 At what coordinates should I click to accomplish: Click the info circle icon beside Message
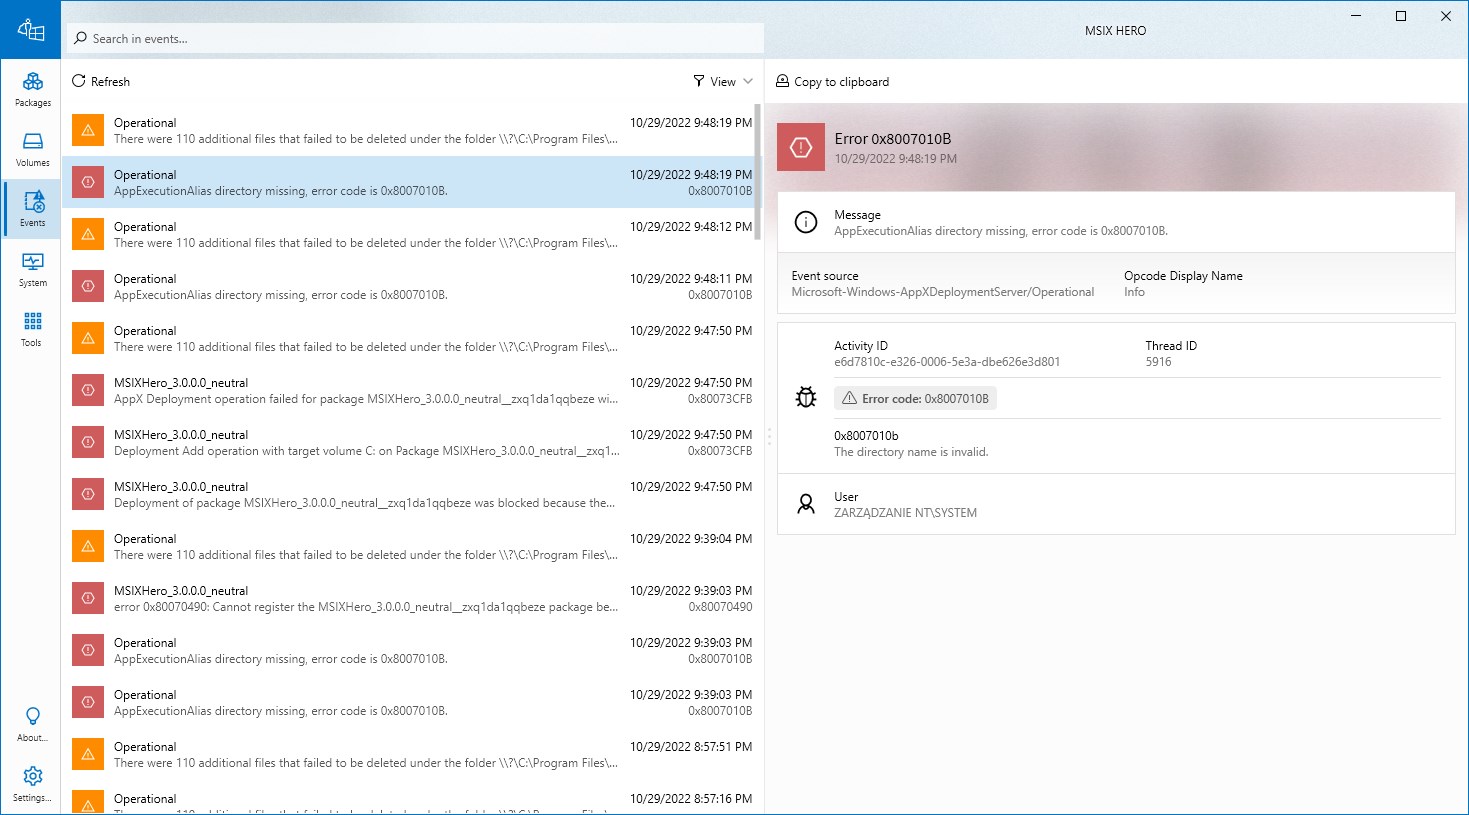tap(805, 222)
